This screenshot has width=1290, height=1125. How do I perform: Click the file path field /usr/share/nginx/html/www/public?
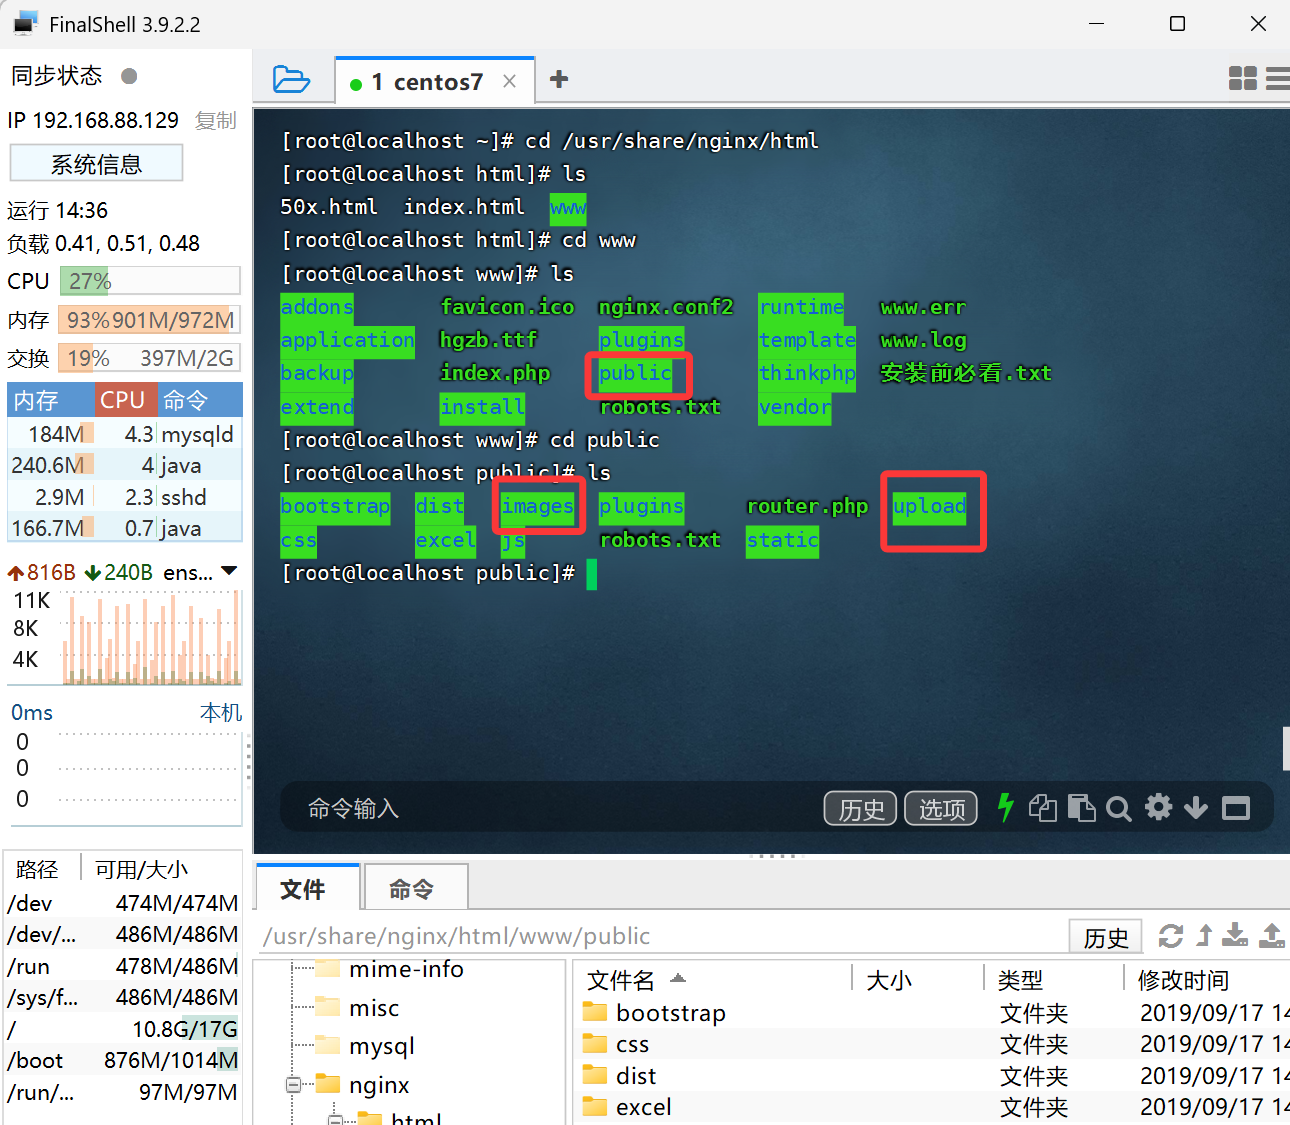point(660,936)
